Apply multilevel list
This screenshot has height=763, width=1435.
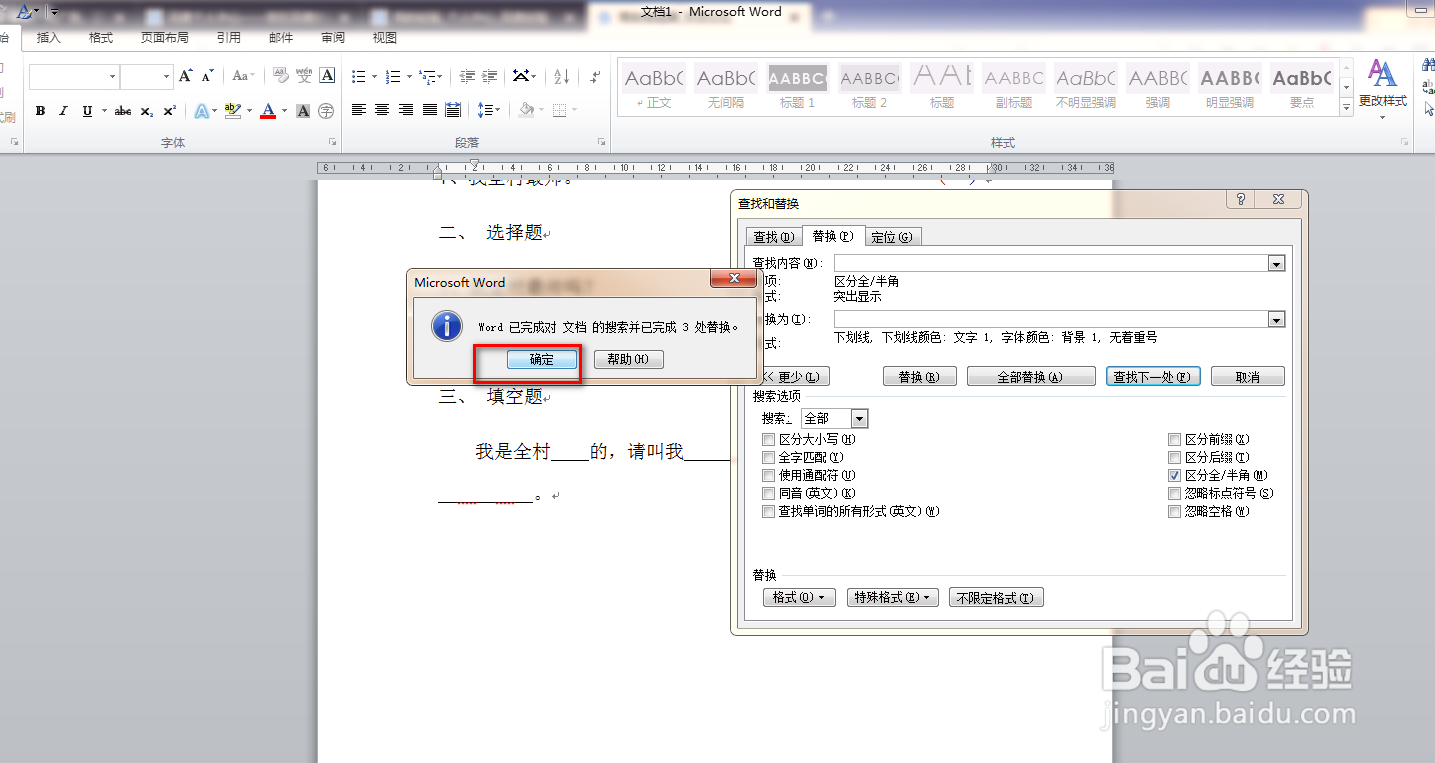click(427, 76)
